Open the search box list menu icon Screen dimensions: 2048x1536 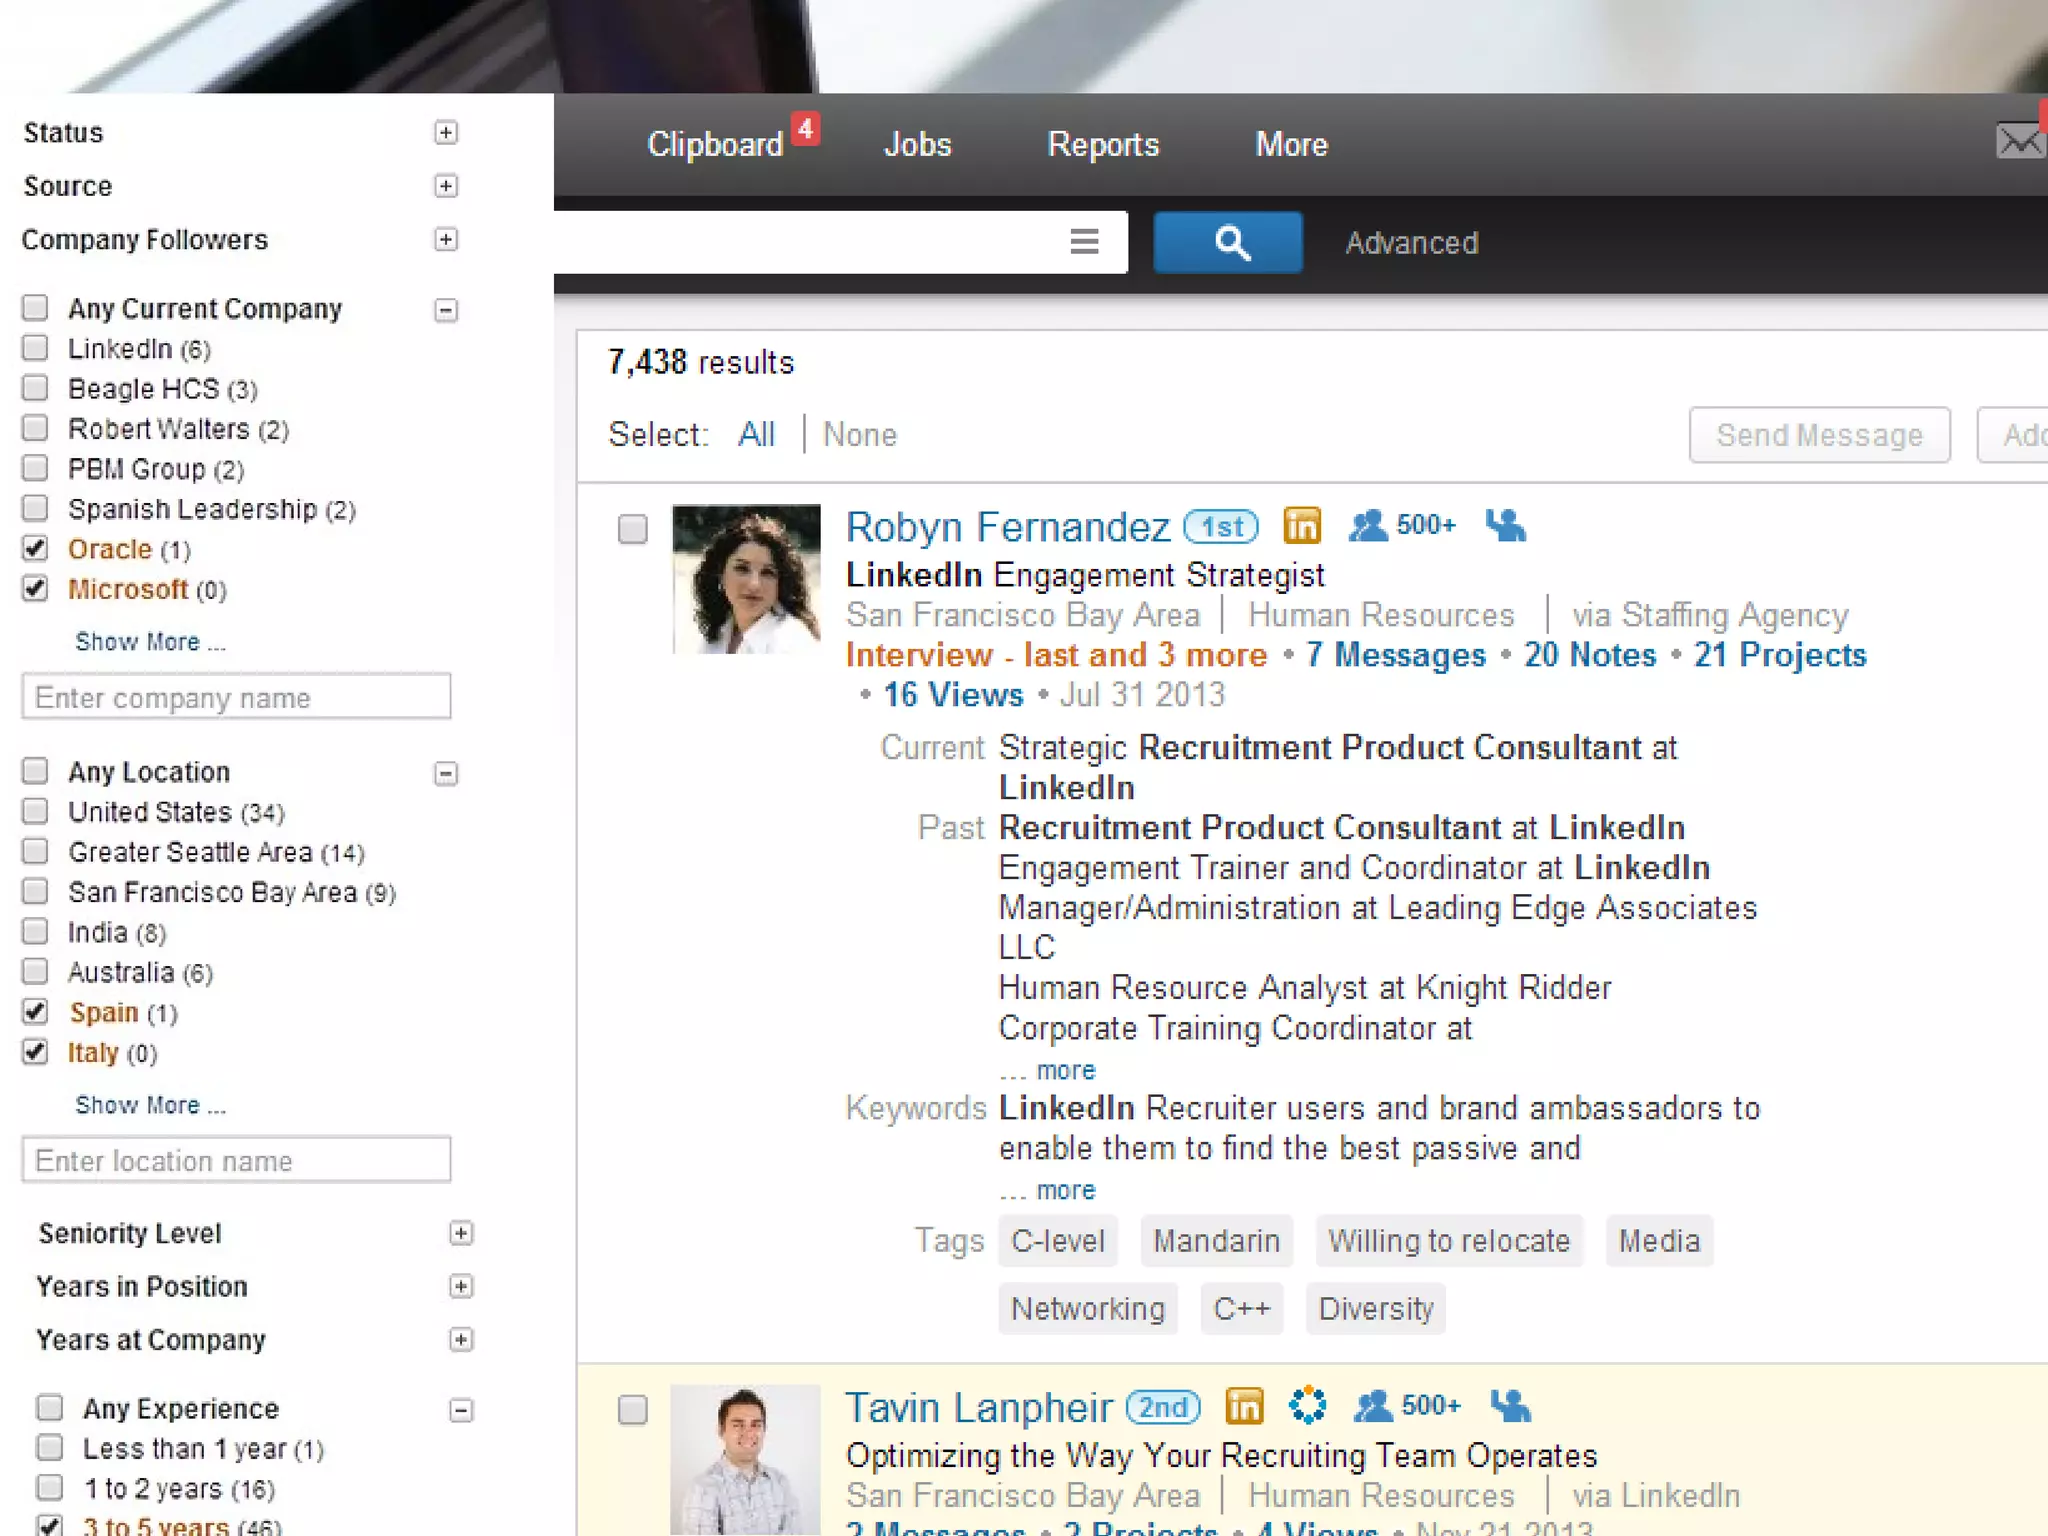[x=1084, y=242]
